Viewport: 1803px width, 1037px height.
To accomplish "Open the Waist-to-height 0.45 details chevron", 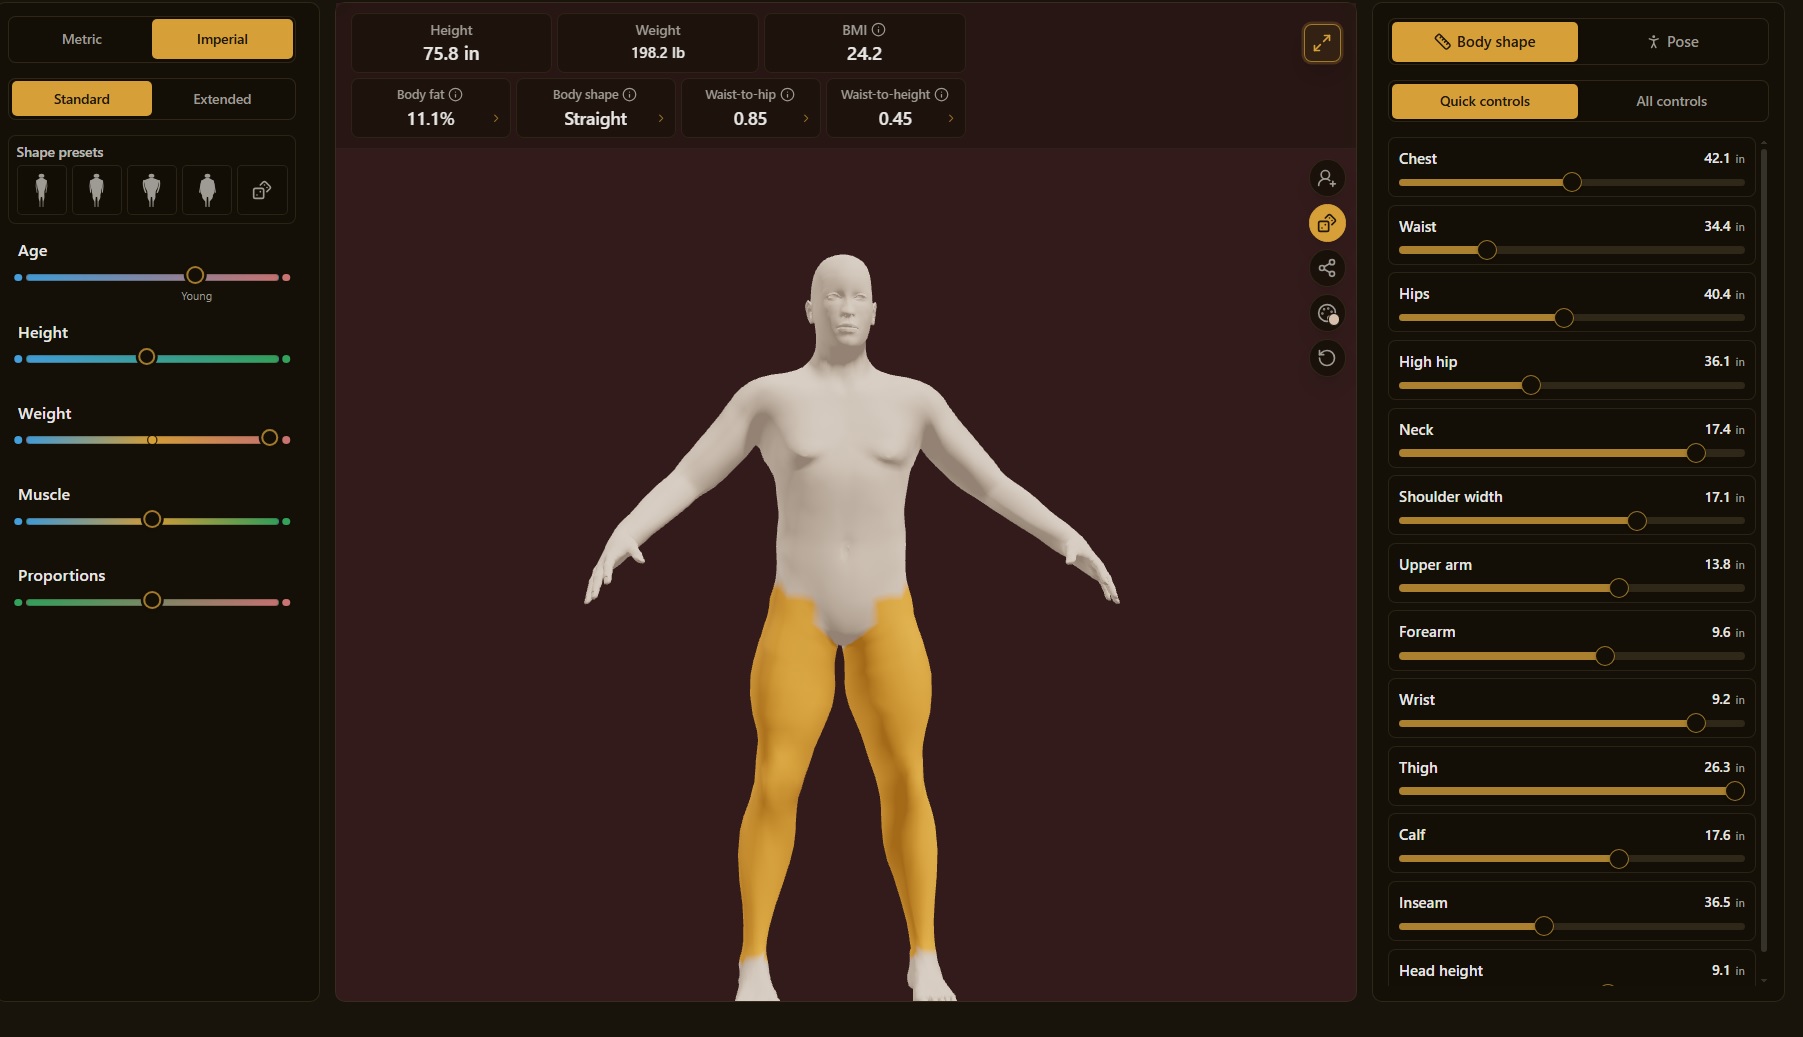I will pos(950,119).
